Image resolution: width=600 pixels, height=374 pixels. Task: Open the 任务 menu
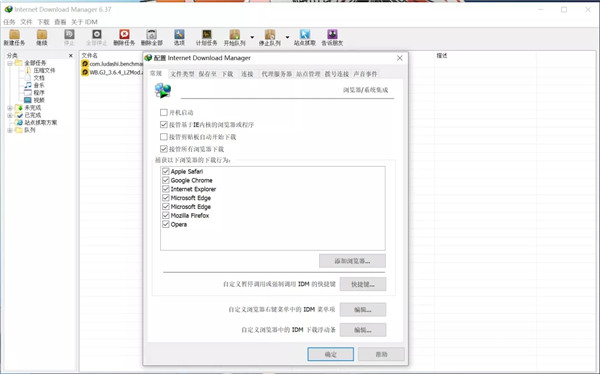[x=9, y=22]
